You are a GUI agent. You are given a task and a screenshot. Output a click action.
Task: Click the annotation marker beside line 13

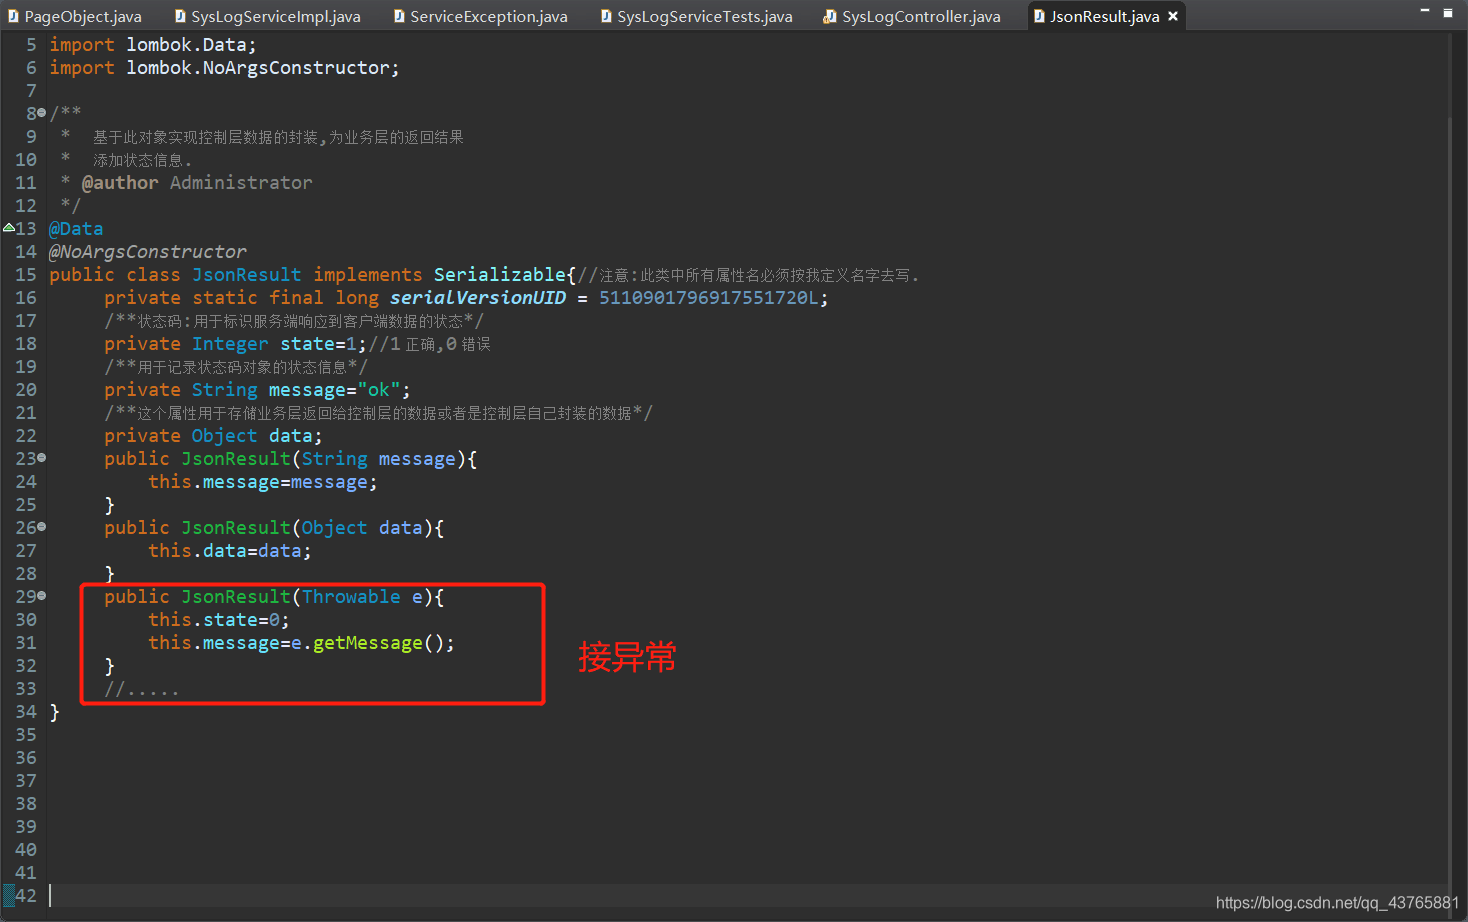coord(8,228)
